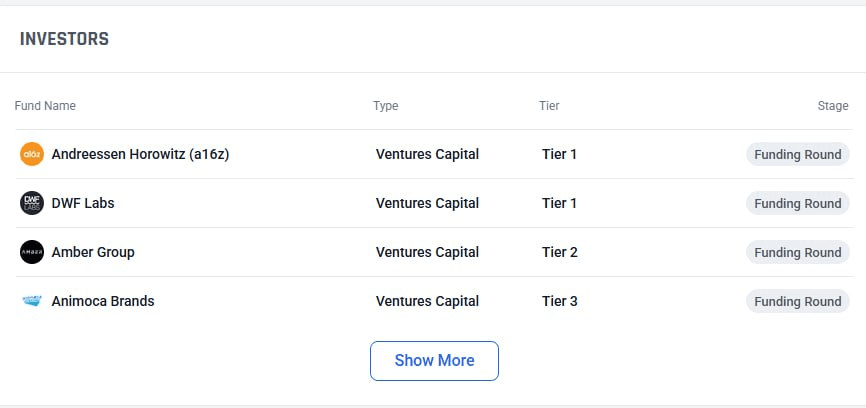
Task: Click the Amber Group round logo
Action: click(31, 252)
